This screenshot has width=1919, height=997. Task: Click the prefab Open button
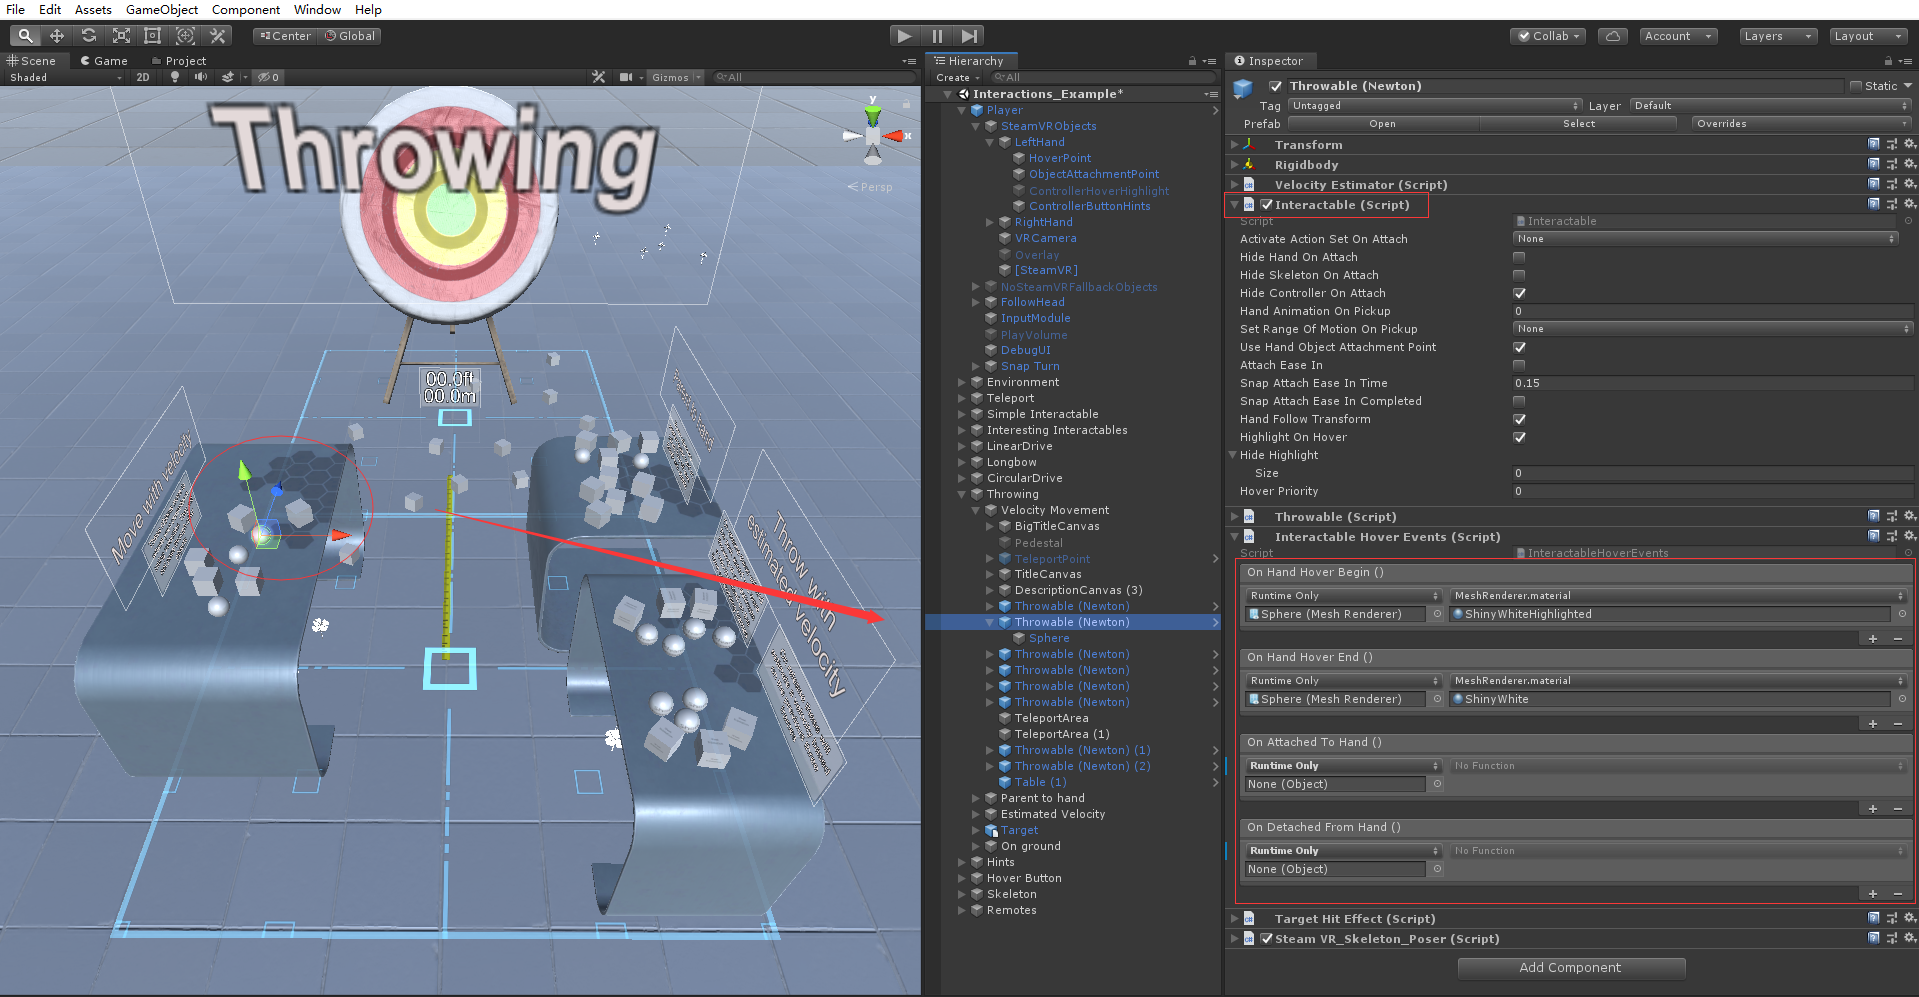(x=1383, y=124)
